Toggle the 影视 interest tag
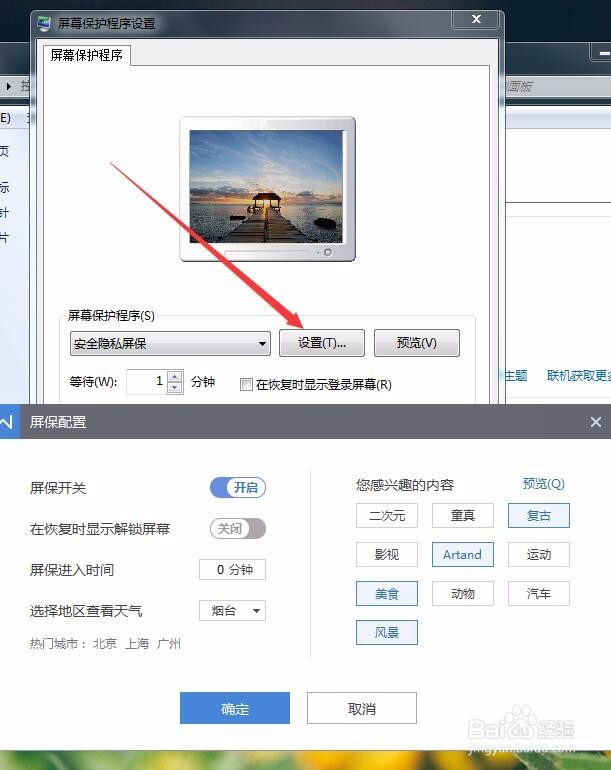The image size is (611, 770). 387,554
